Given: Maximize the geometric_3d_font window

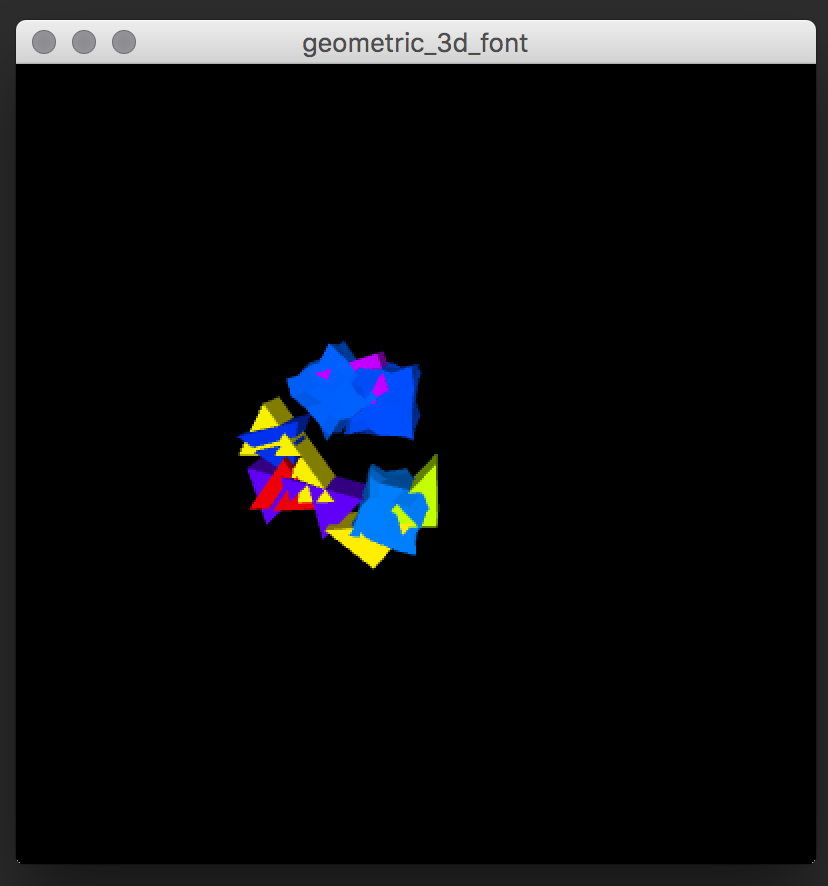Looking at the screenshot, I should 124,42.
